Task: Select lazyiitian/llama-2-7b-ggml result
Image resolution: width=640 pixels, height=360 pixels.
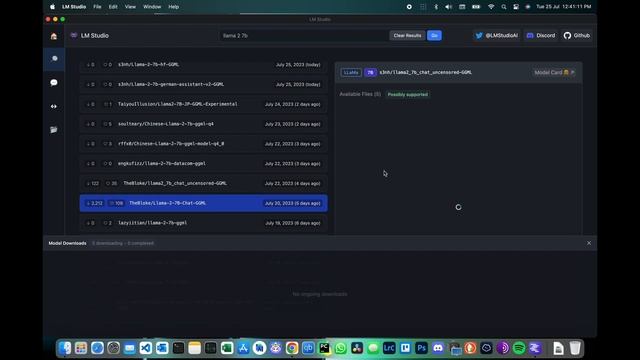Action: point(203,223)
